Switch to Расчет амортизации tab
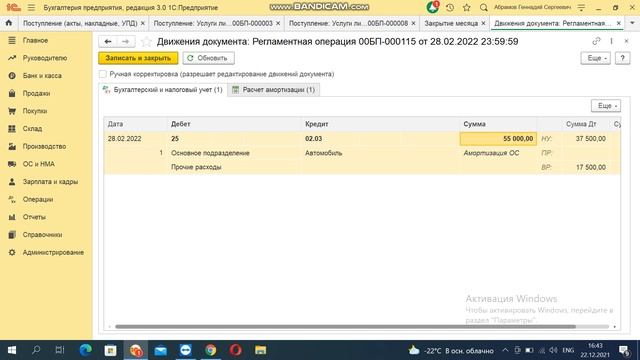The image size is (640, 360). [x=274, y=89]
